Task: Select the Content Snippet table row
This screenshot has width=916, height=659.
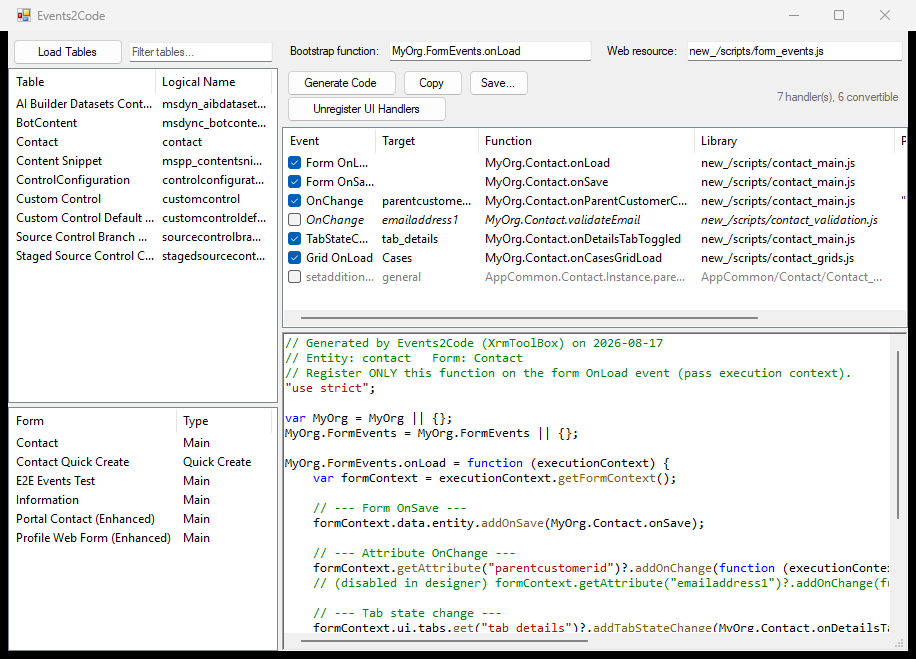Action: click(x=142, y=161)
